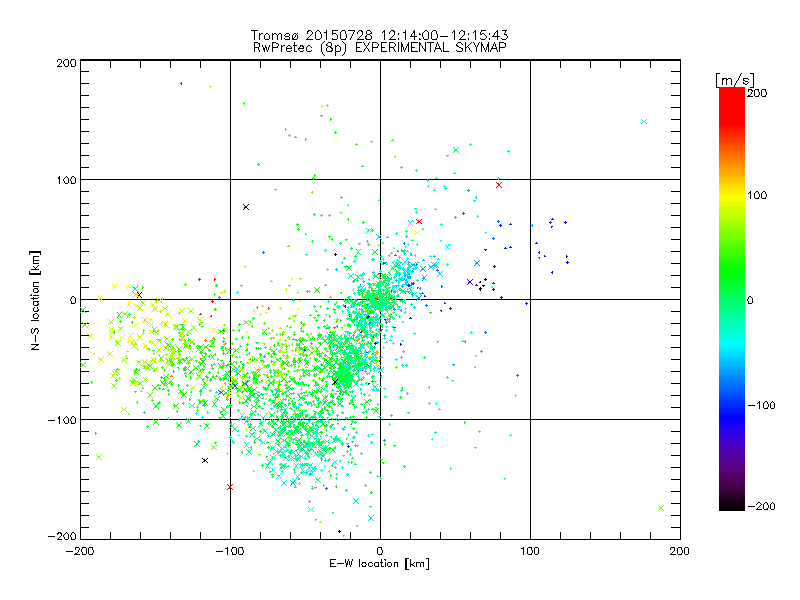Click the colorbar label '0'

[750, 300]
